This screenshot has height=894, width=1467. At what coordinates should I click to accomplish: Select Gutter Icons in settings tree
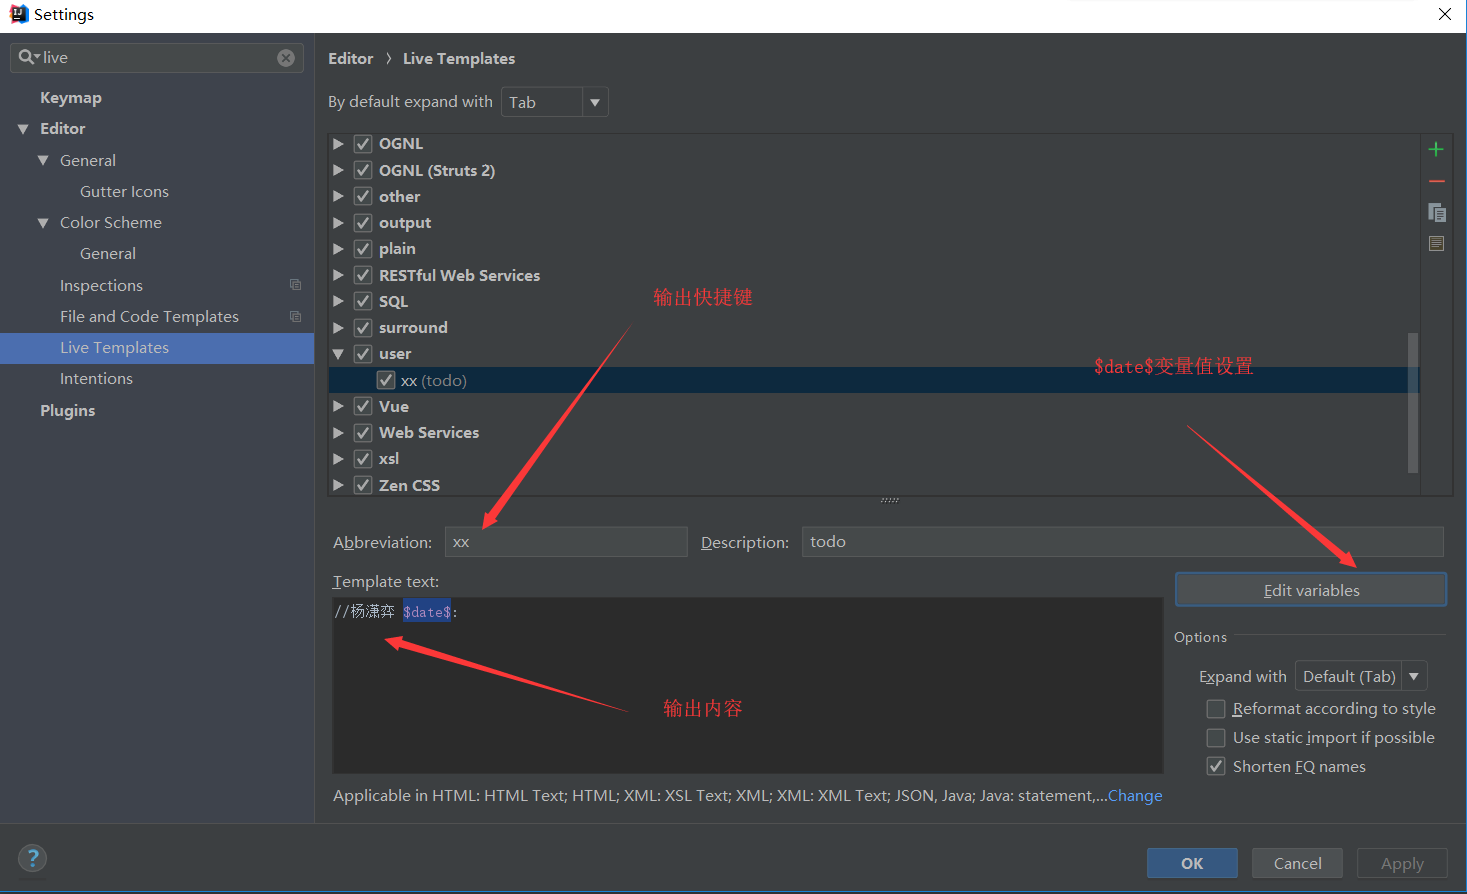(124, 192)
